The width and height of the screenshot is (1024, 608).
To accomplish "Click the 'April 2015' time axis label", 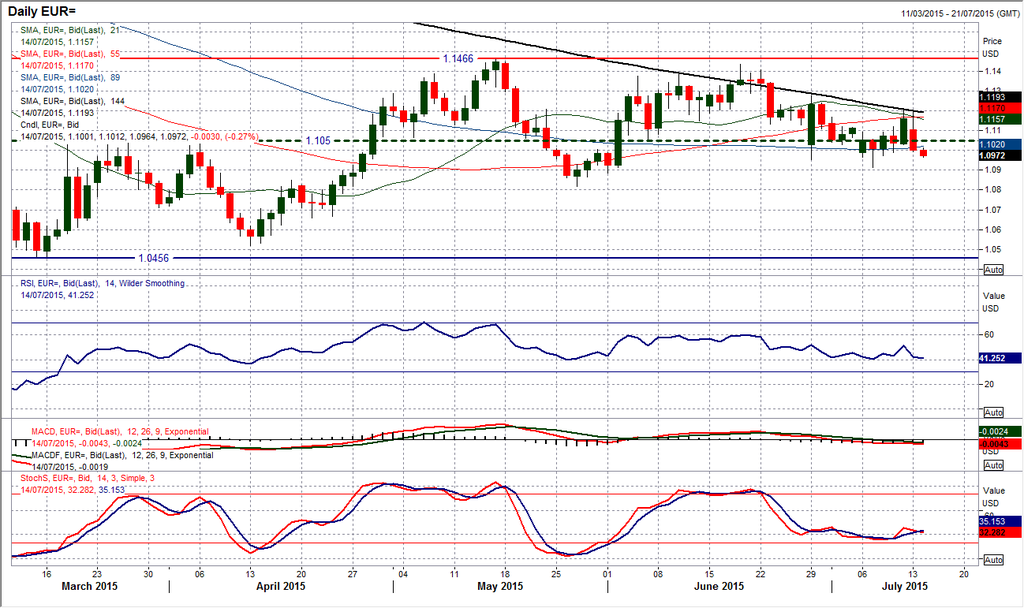I will pos(281,586).
